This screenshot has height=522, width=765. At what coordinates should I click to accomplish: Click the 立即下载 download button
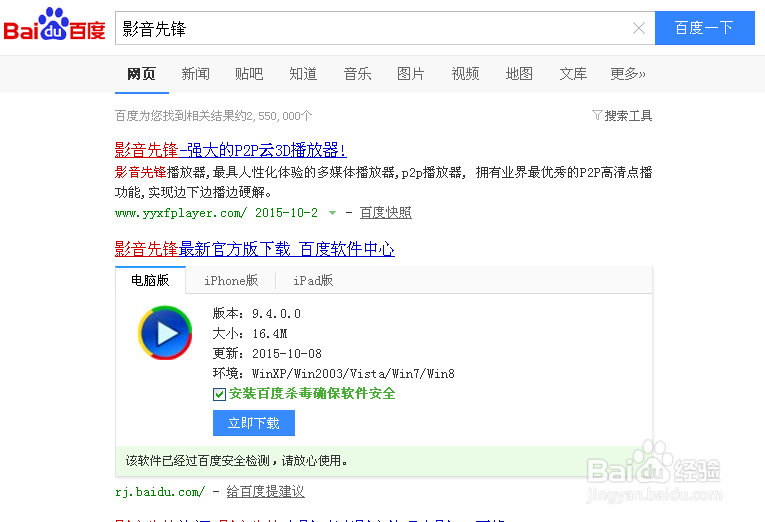pyautogui.click(x=254, y=422)
